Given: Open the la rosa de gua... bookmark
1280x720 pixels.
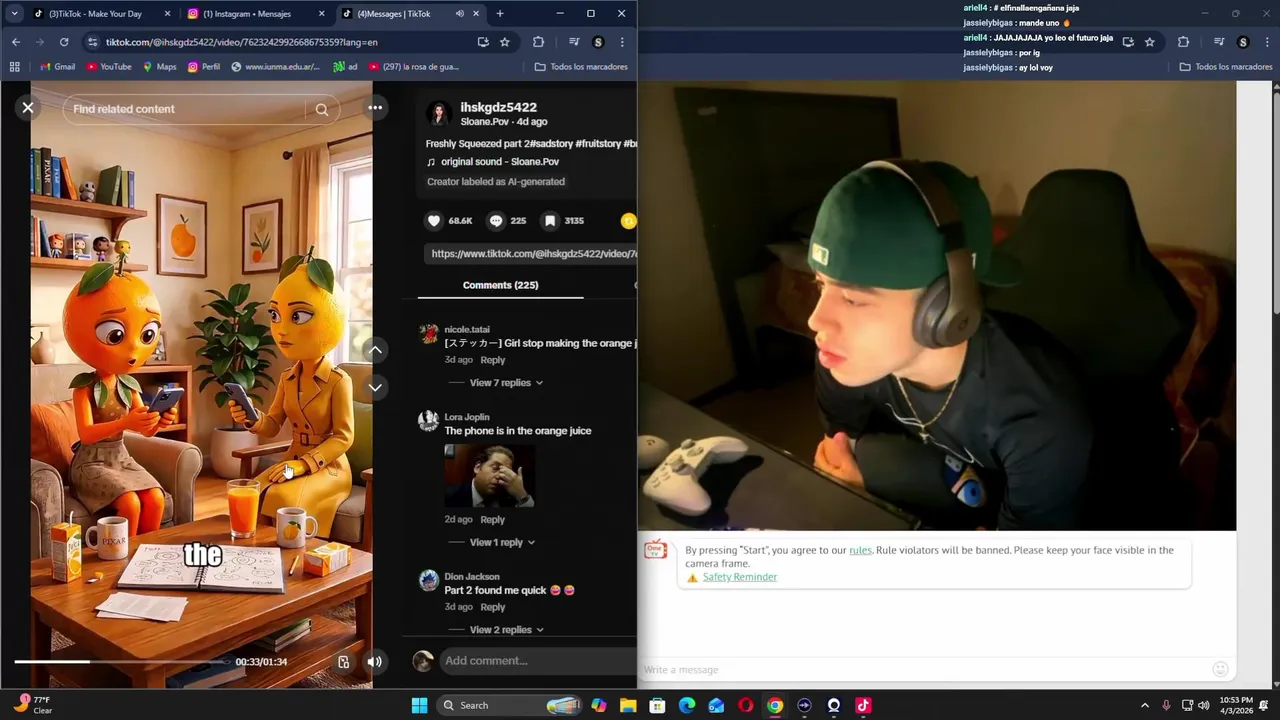Looking at the screenshot, I should [413, 67].
